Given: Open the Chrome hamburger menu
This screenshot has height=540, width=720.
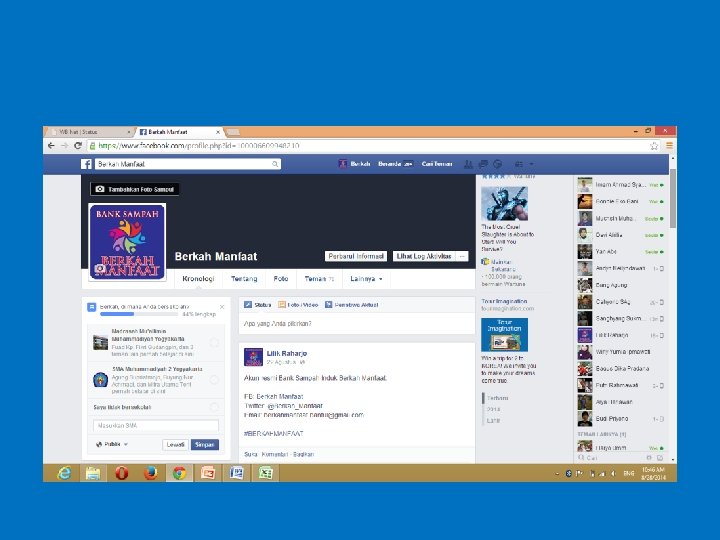Looking at the screenshot, I should [x=669, y=146].
